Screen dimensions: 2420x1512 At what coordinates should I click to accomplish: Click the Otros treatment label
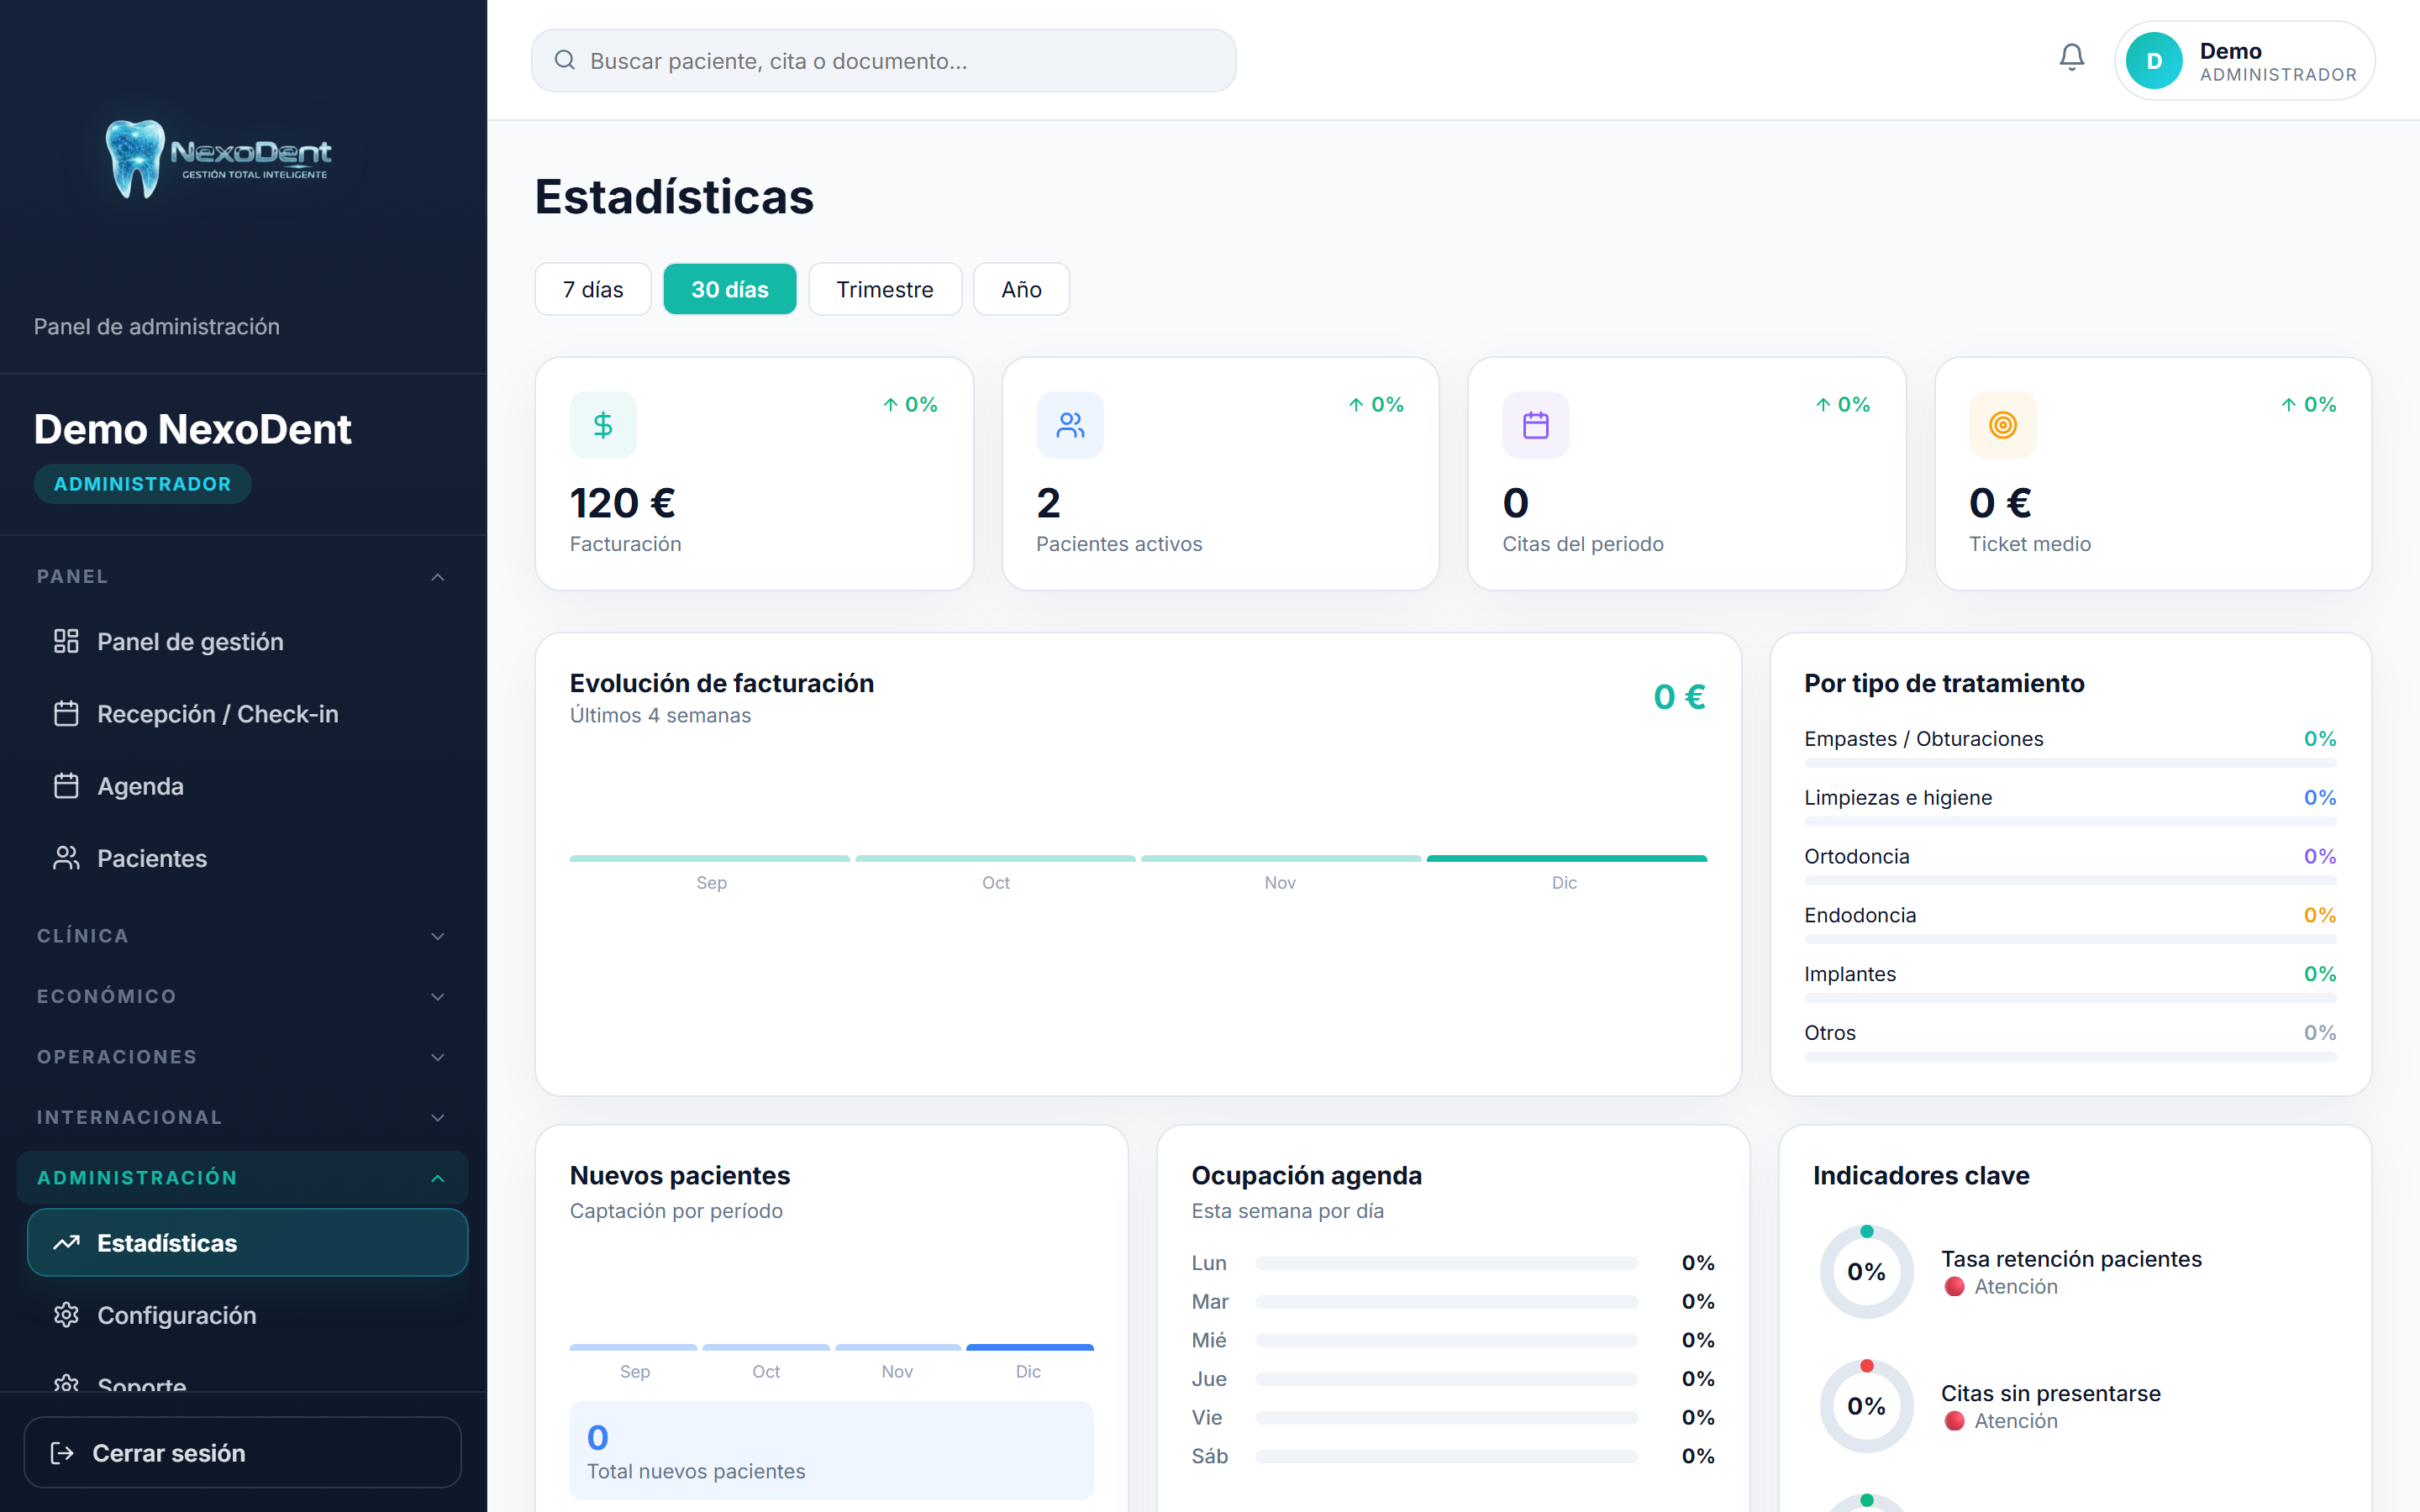(1830, 1033)
